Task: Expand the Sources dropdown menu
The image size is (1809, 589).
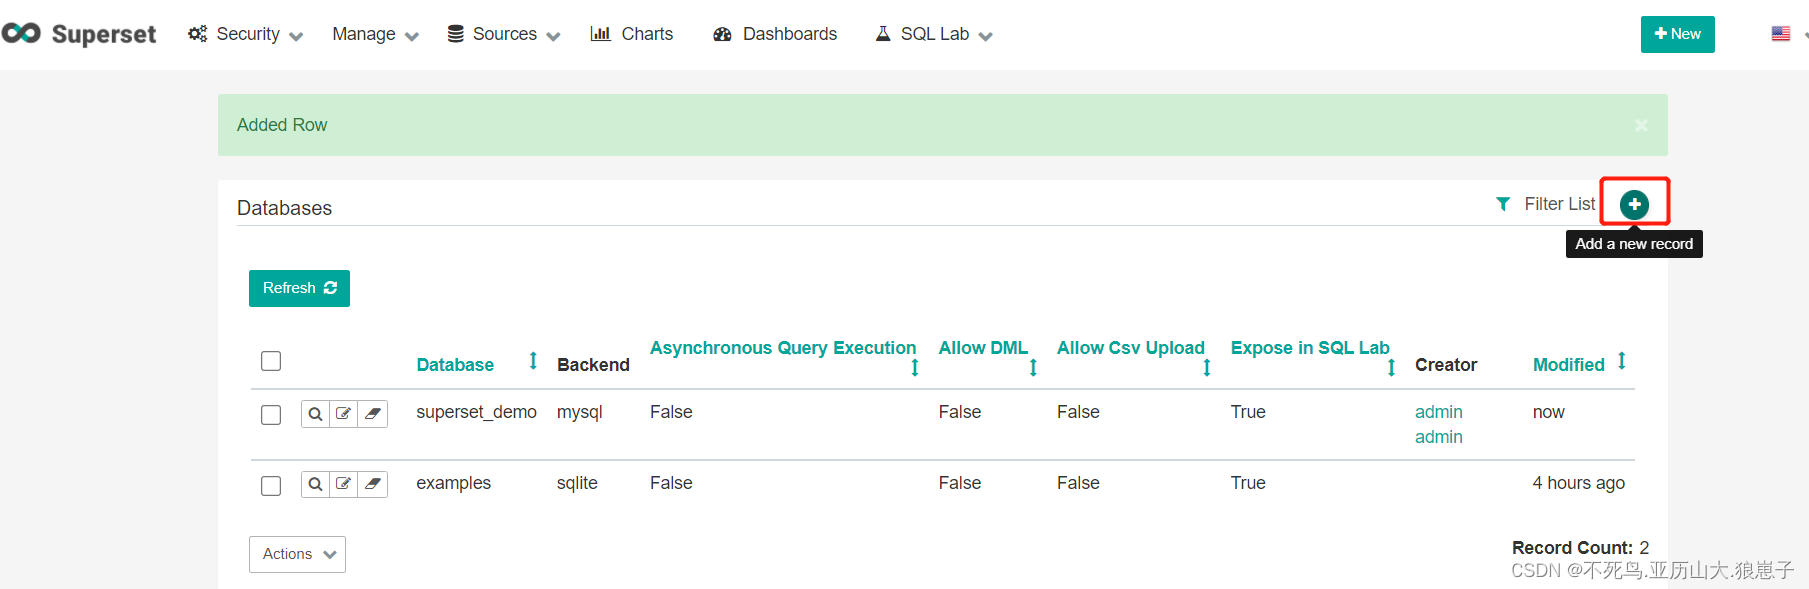Action: click(x=503, y=34)
